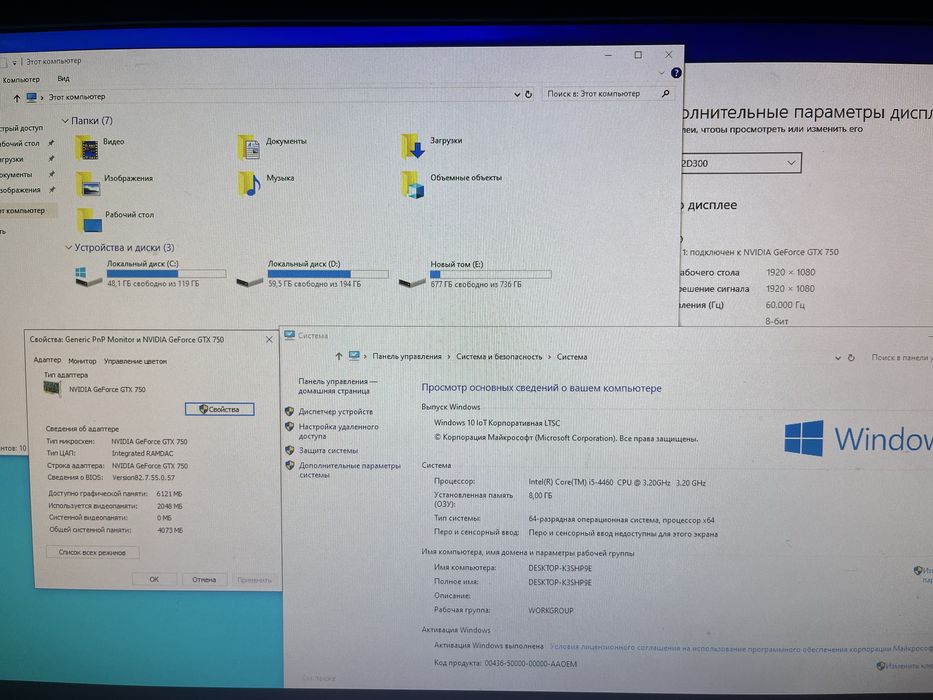Open Дополнительные параметры системы link
The width and height of the screenshot is (933, 700).
(x=349, y=470)
